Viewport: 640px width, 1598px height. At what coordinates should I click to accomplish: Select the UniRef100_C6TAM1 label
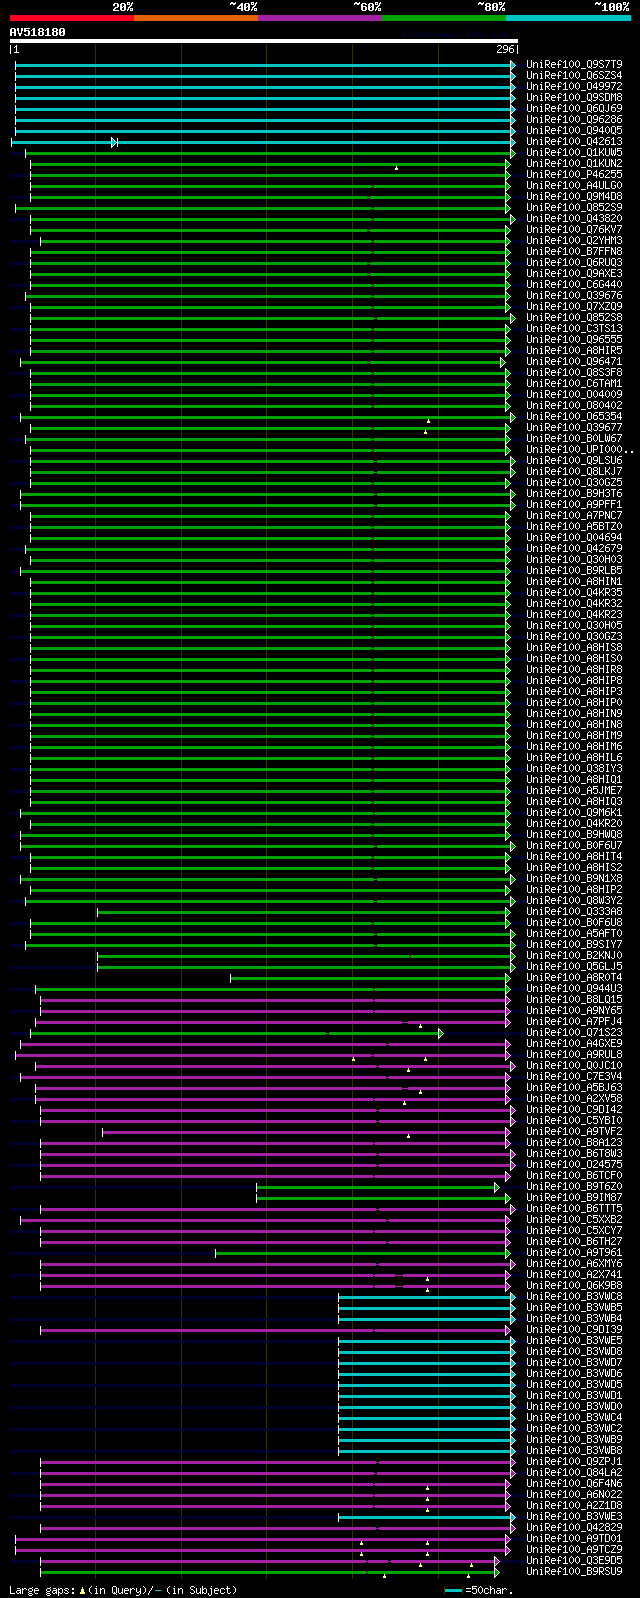coord(574,384)
